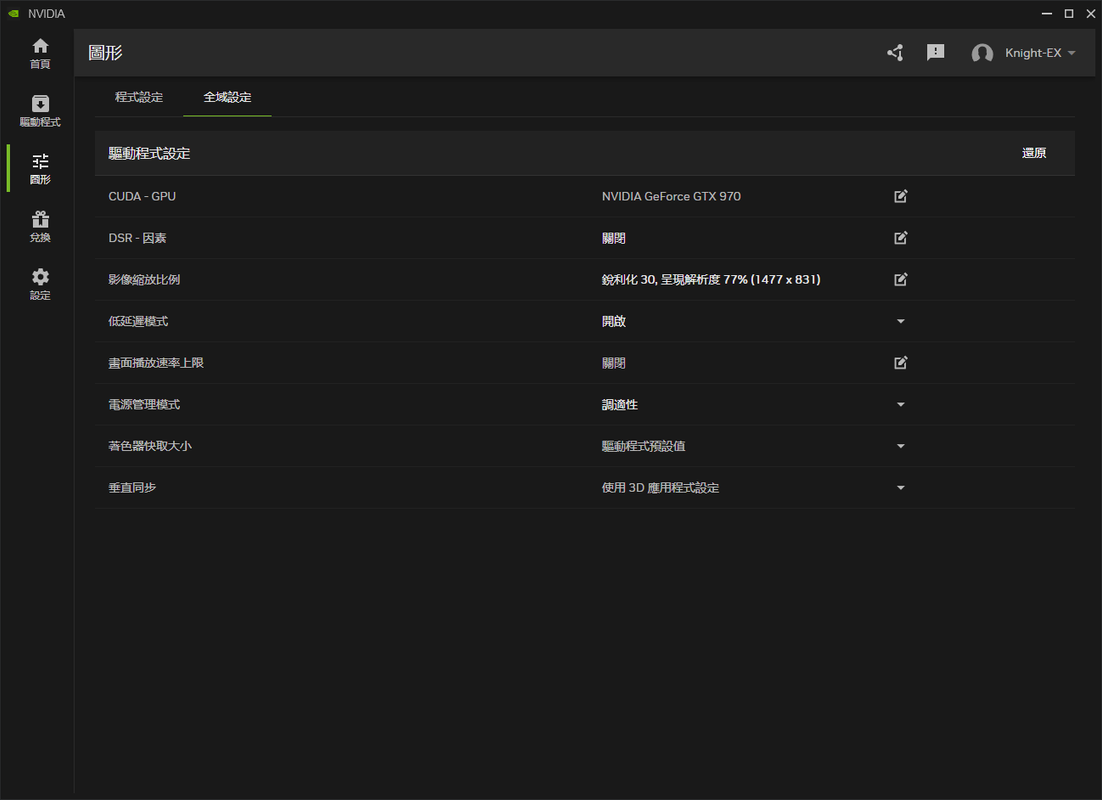Click the 關閉 value in DSR row
Image resolution: width=1102 pixels, height=800 pixels.
click(614, 238)
